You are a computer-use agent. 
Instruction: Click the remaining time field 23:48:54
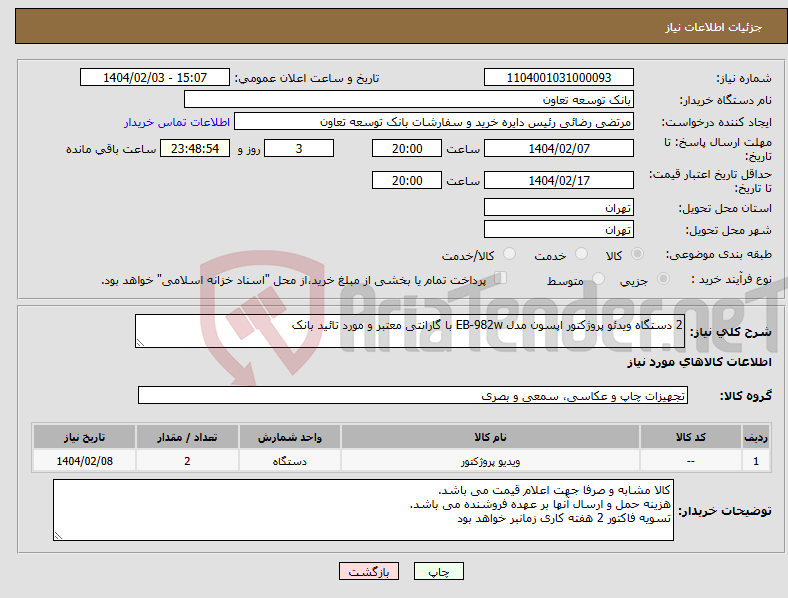tap(195, 148)
